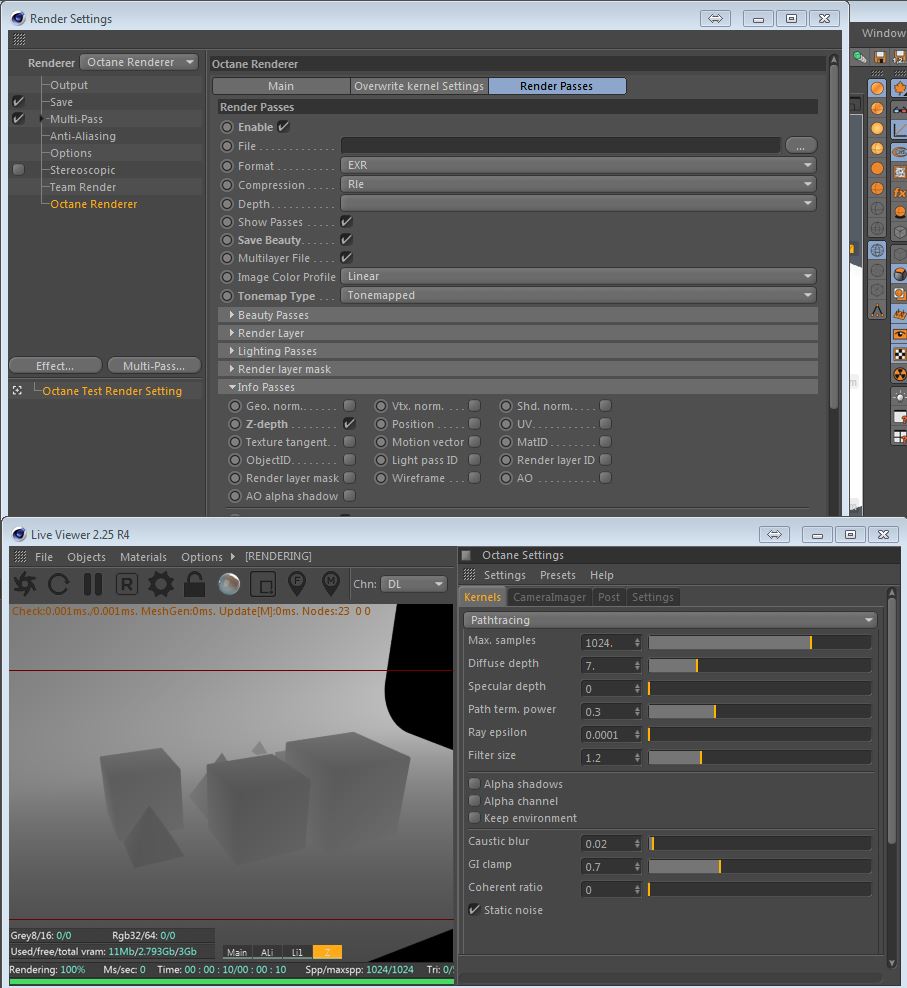
Task: Open Octane settings via the gear icon
Action: tap(161, 584)
